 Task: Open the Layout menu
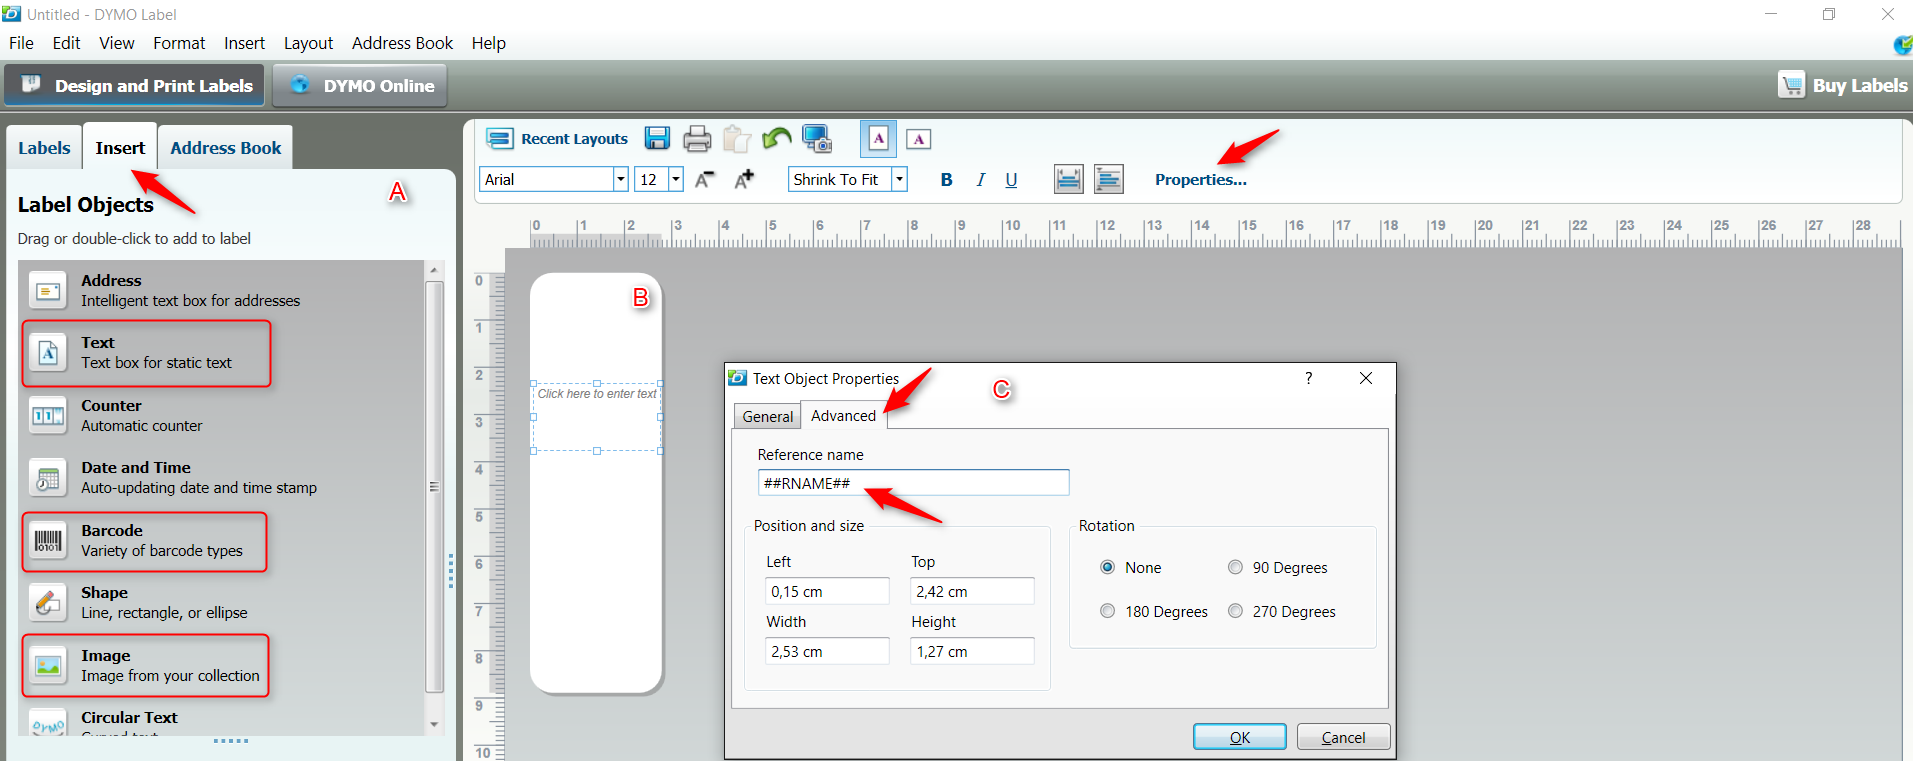click(x=308, y=43)
